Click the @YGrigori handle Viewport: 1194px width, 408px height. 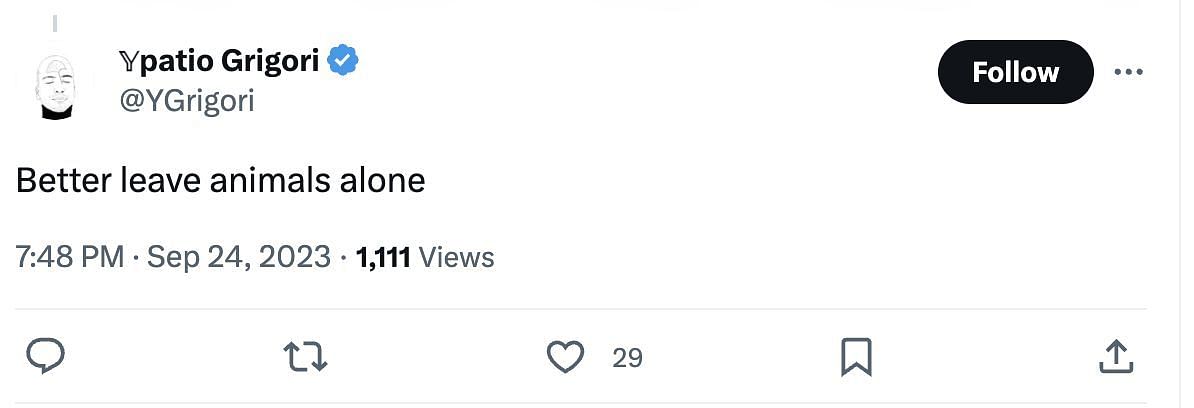[x=187, y=100]
